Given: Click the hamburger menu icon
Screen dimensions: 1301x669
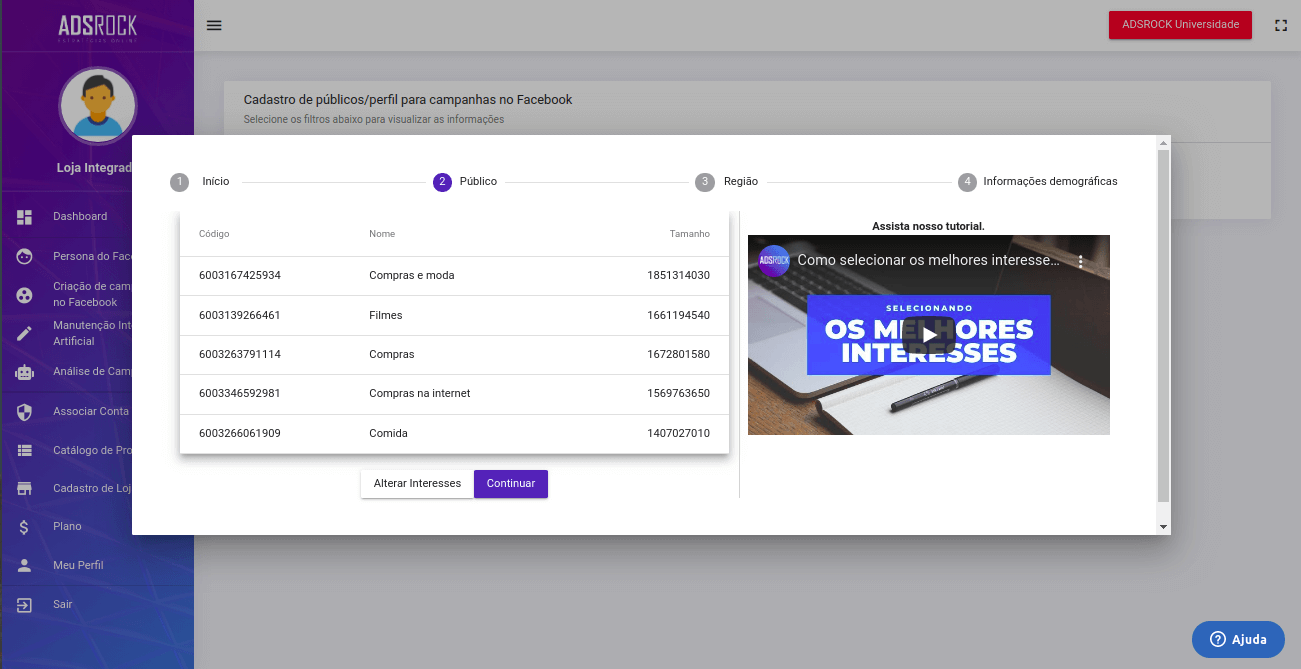Looking at the screenshot, I should (x=214, y=25).
